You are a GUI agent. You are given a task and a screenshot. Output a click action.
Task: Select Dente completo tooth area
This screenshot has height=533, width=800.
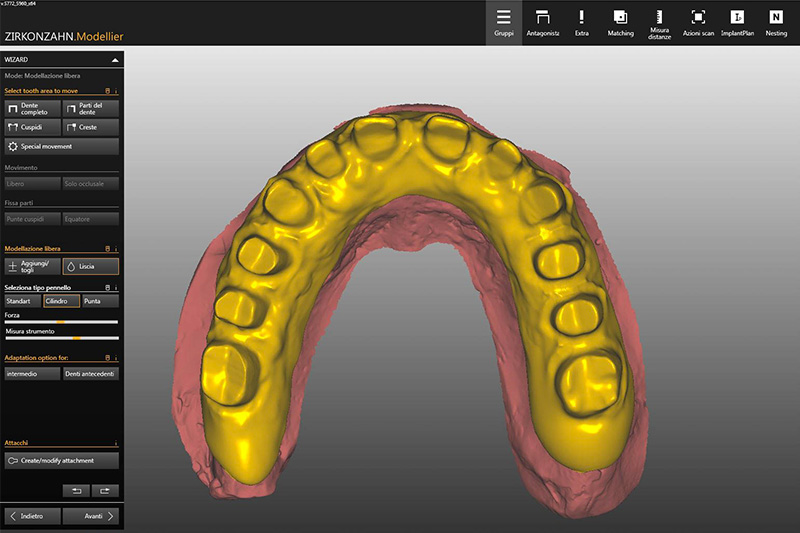(32, 108)
